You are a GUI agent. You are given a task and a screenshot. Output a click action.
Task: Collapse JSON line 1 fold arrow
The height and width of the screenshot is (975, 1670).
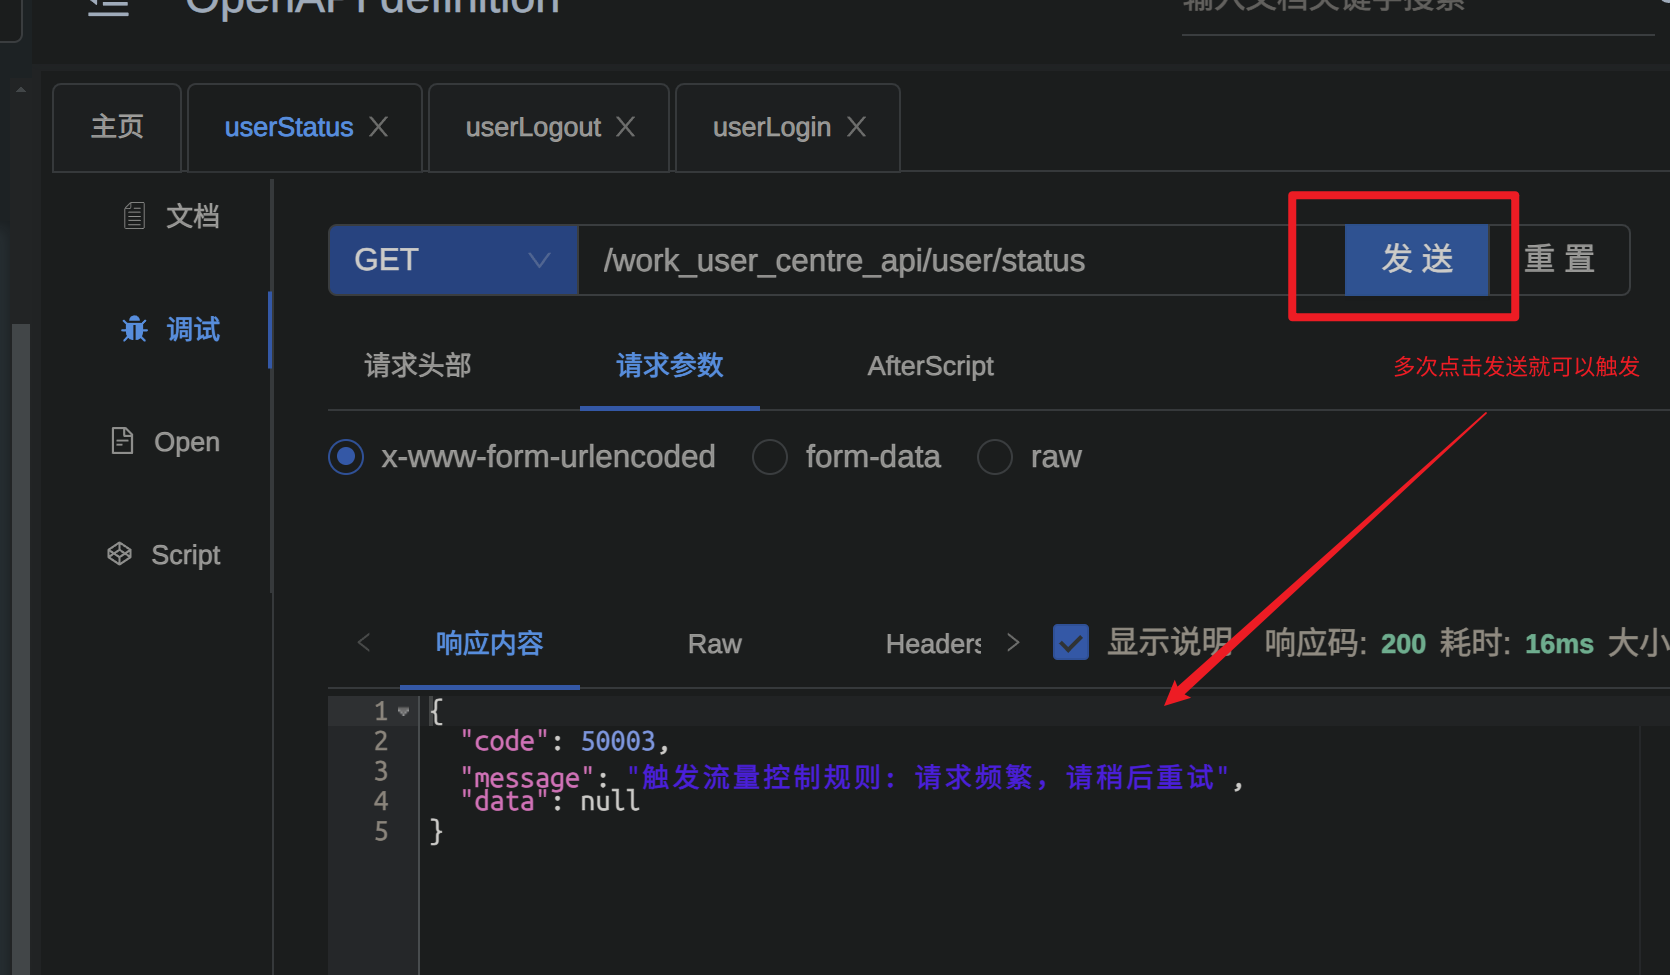point(404,711)
